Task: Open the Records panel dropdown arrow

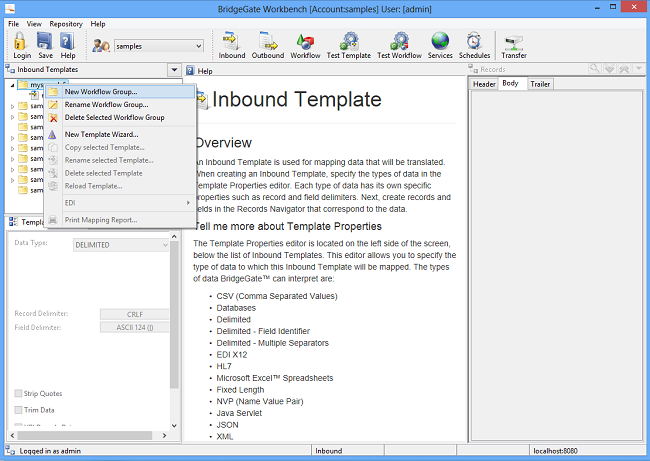Action: pyautogui.click(x=639, y=68)
